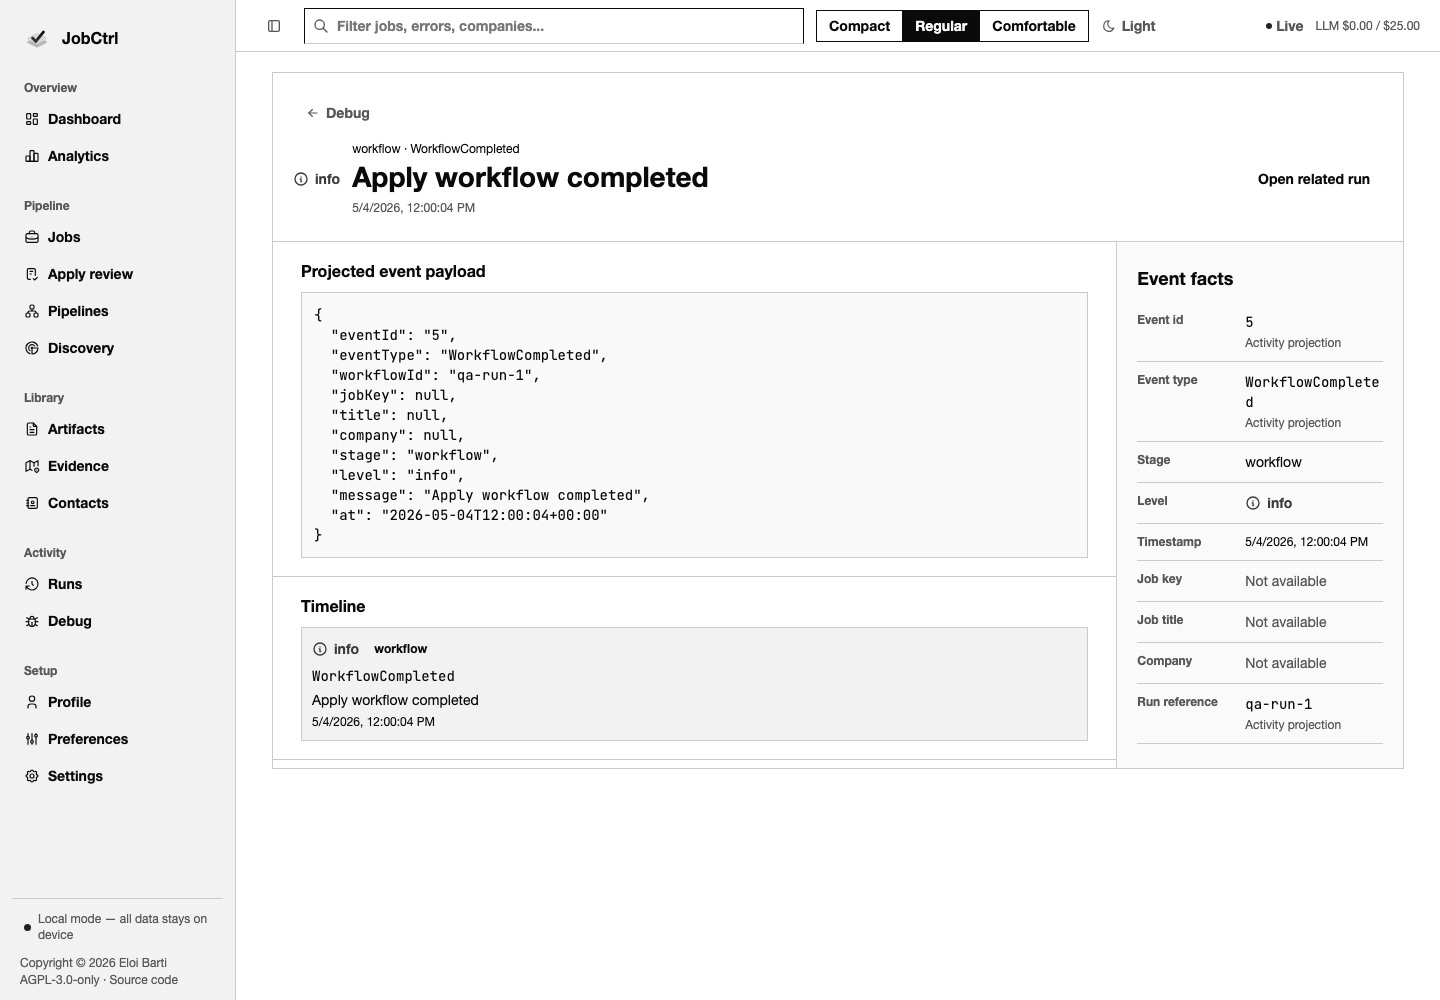The image size is (1440, 1000).
Task: Click the Event id value 5
Action: point(1249,322)
